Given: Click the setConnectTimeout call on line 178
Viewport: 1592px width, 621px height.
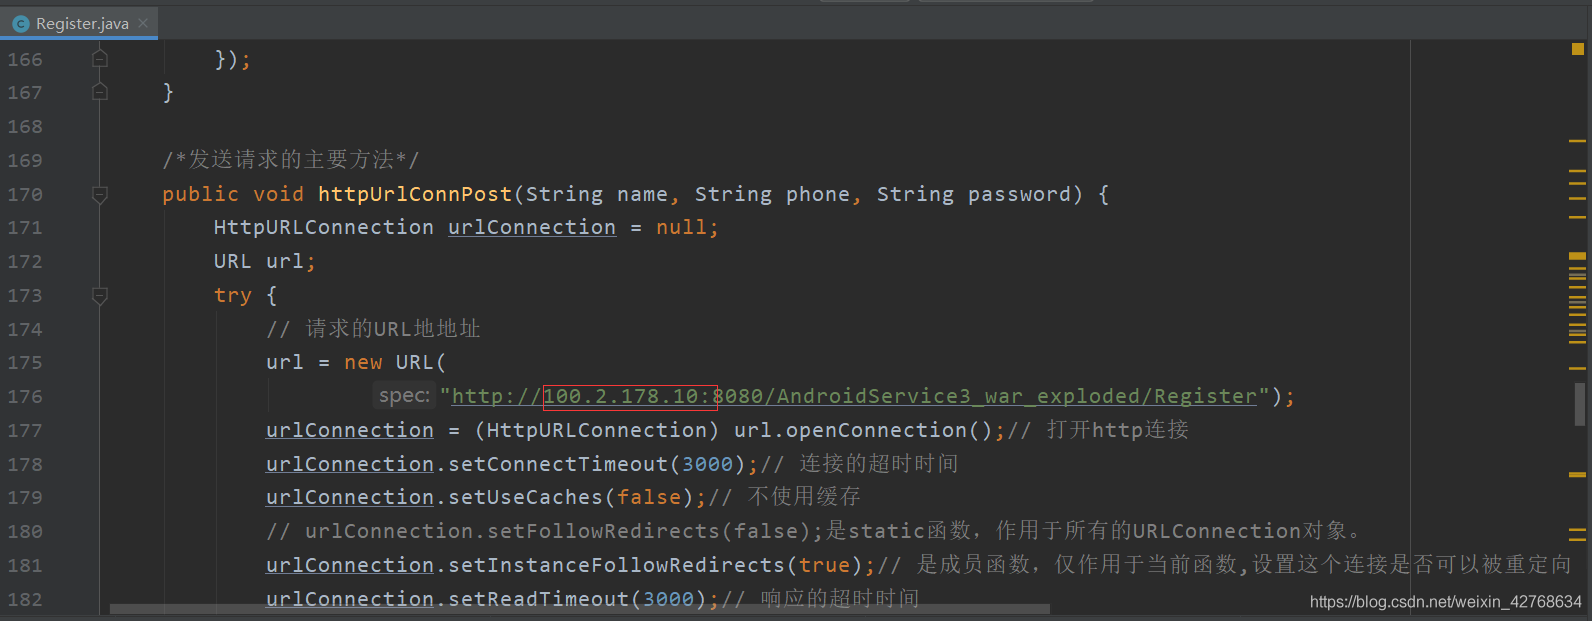Looking at the screenshot, I should point(558,464).
